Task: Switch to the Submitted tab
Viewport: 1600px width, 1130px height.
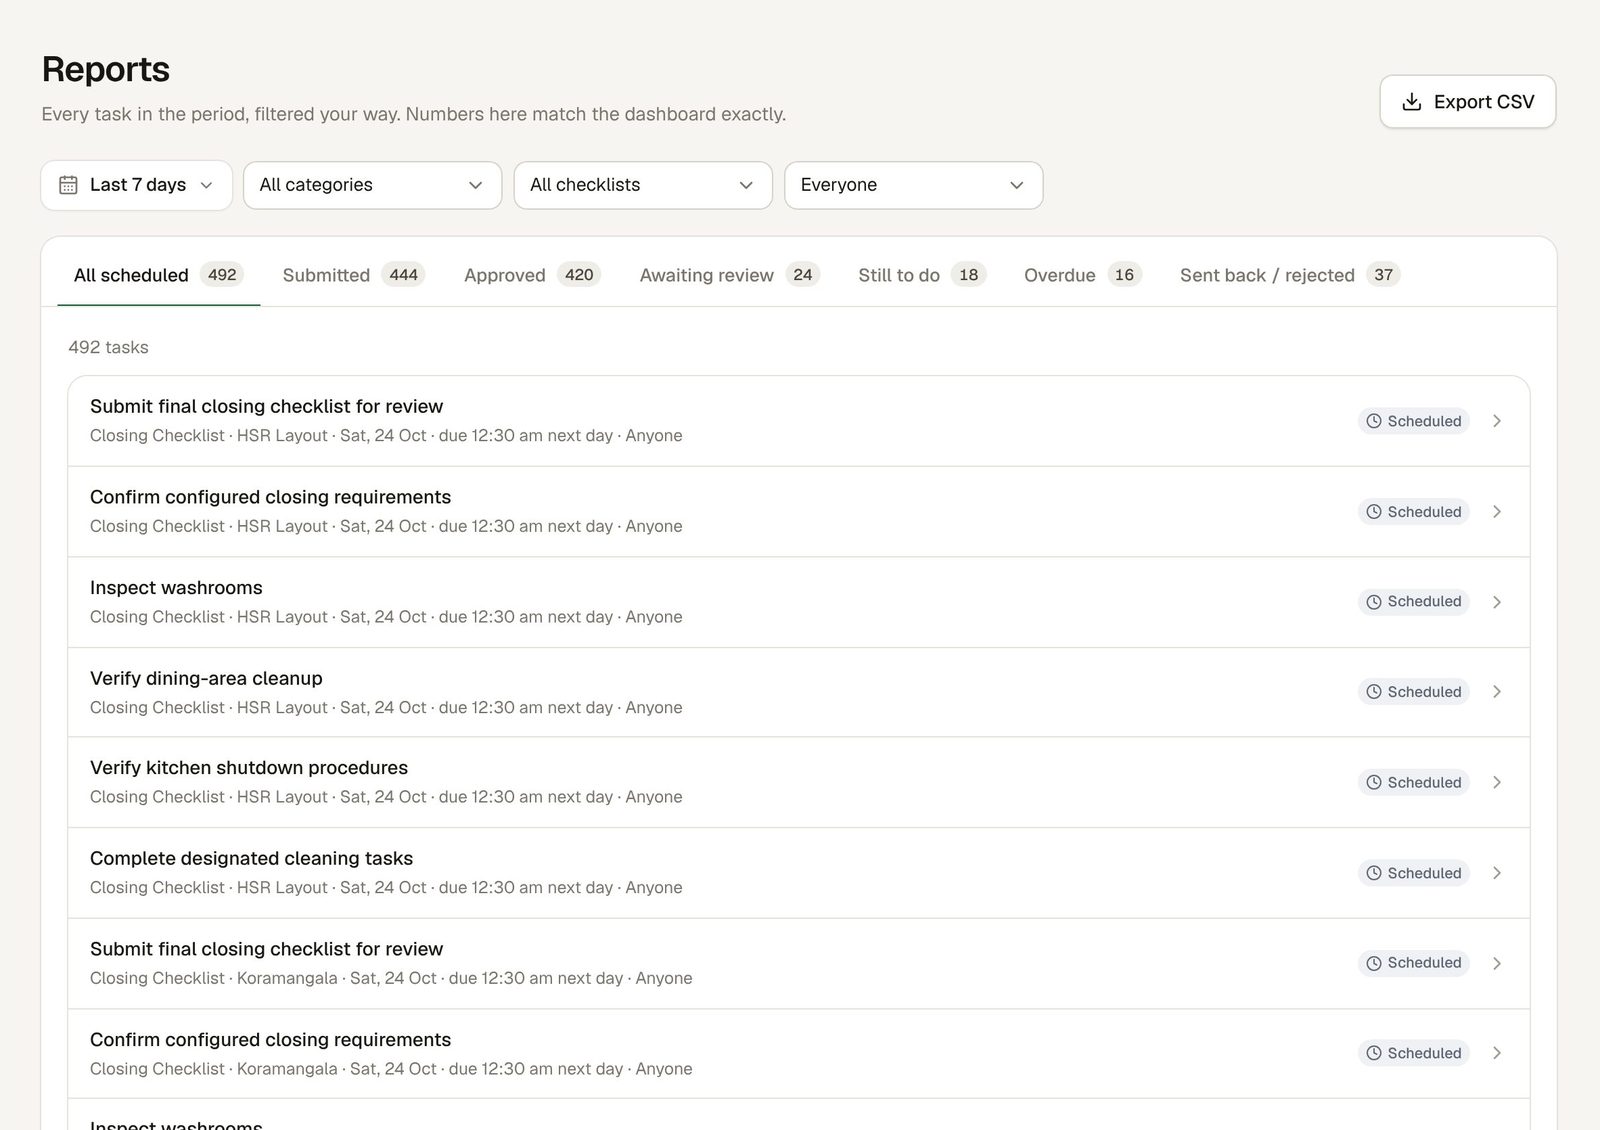Action: click(x=354, y=275)
